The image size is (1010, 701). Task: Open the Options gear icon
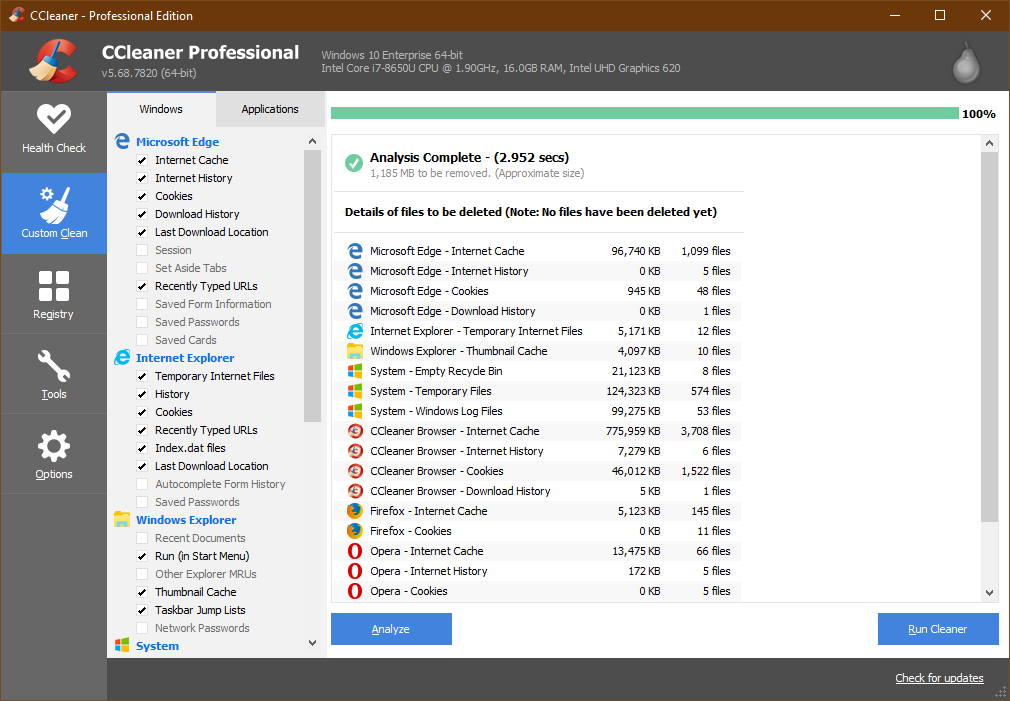(54, 446)
